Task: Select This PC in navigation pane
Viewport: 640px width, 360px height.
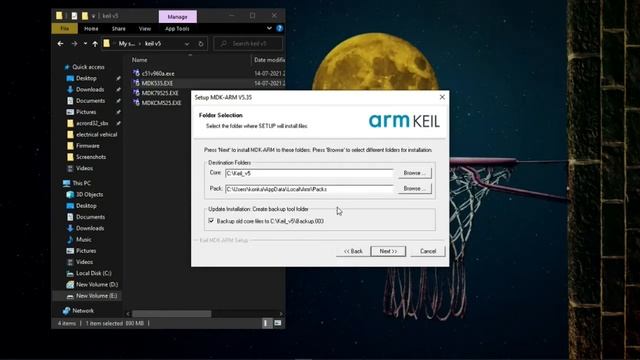Action: [x=81, y=183]
